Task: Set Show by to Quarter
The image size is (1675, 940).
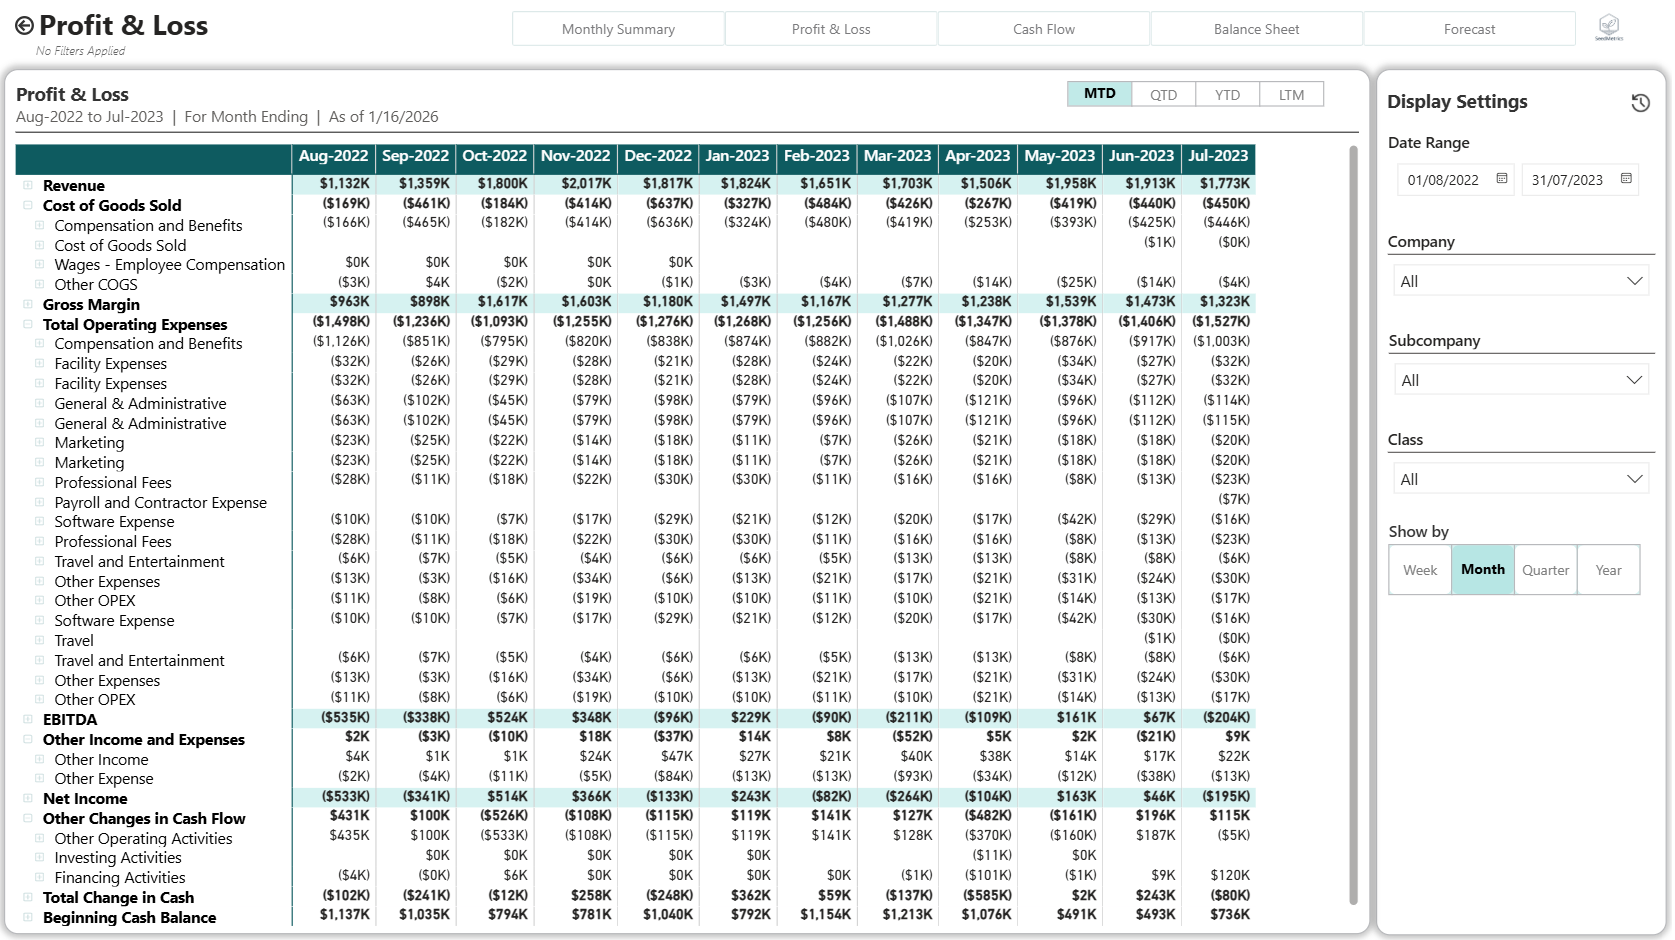Action: point(1546,569)
